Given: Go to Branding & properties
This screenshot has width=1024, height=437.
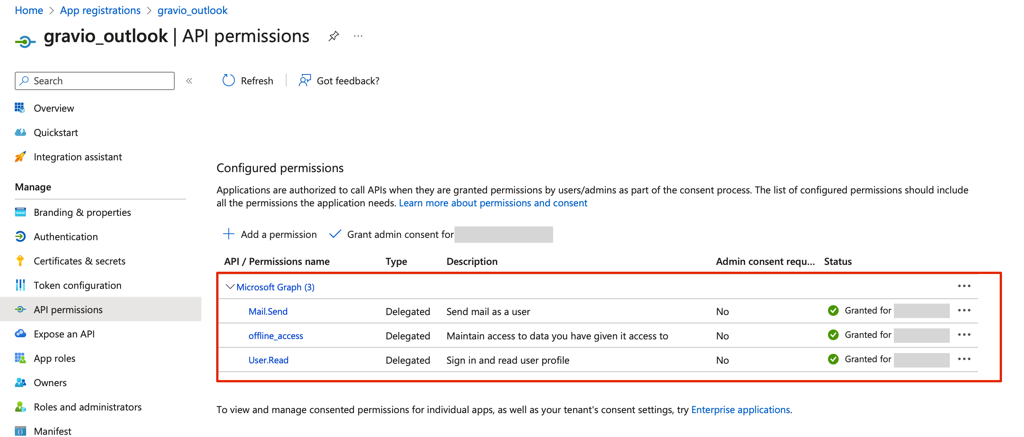Looking at the screenshot, I should click(82, 212).
